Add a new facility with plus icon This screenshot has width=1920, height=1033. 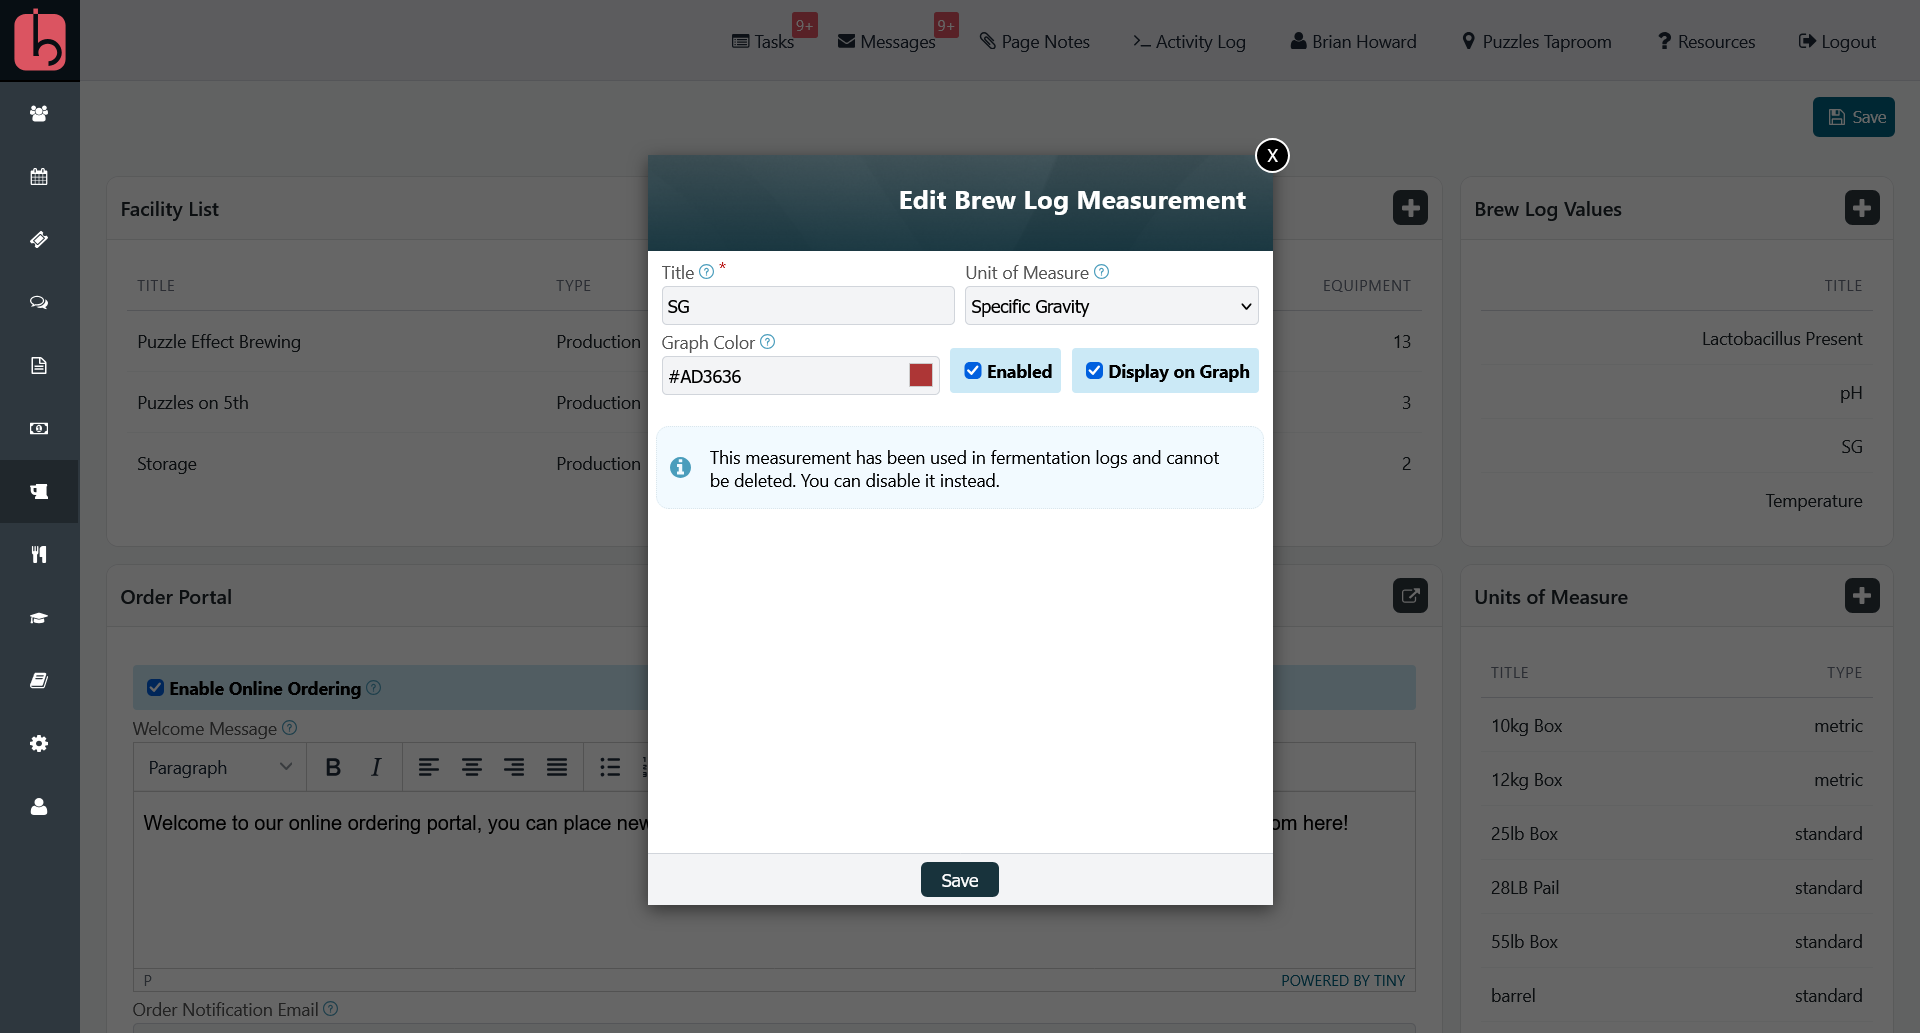tap(1410, 208)
